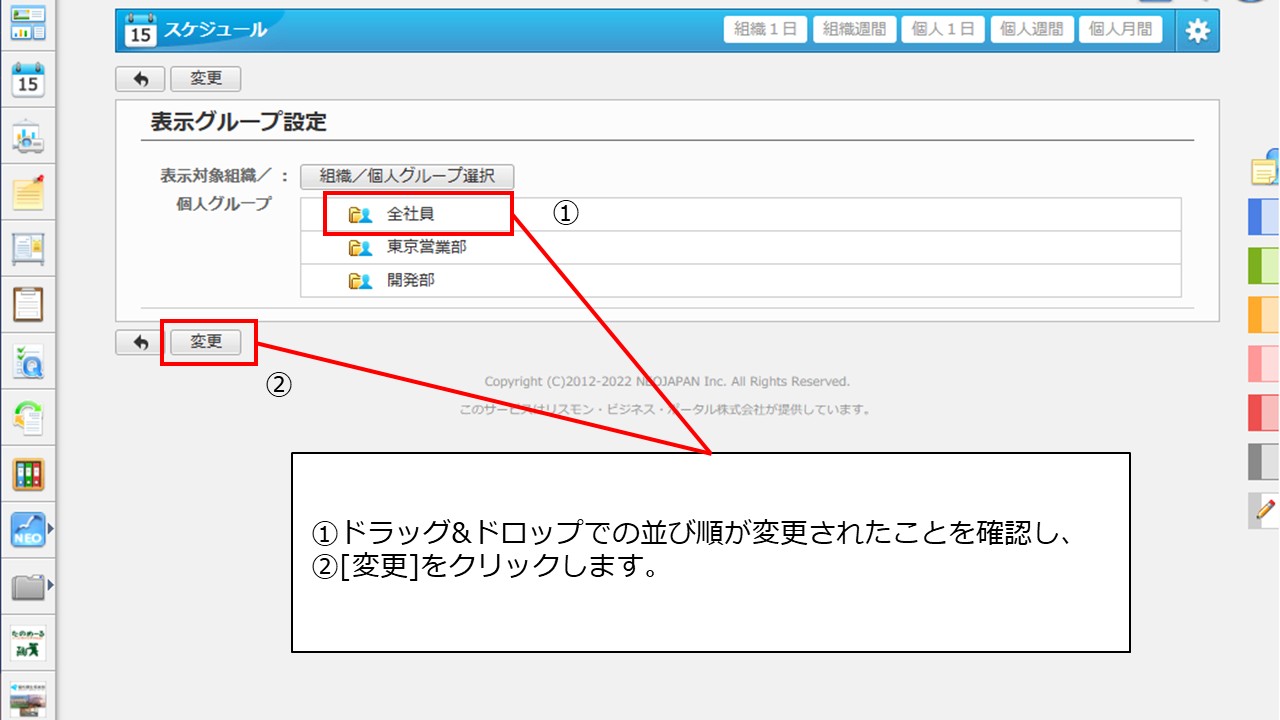Screen dimensions: 1280x720
Task: Click the 変更 button above the panel
Action: click(206, 79)
